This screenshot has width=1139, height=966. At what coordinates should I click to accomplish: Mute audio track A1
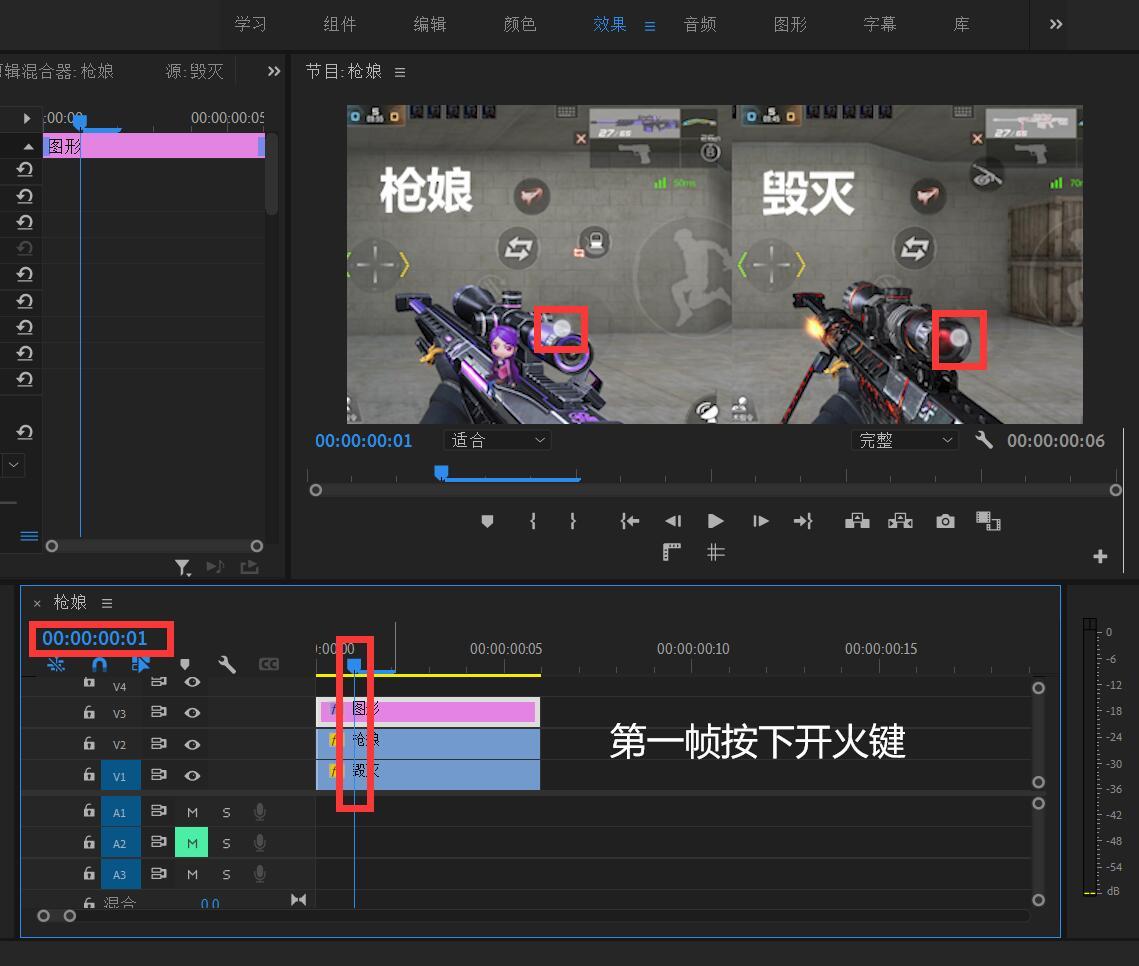(192, 812)
